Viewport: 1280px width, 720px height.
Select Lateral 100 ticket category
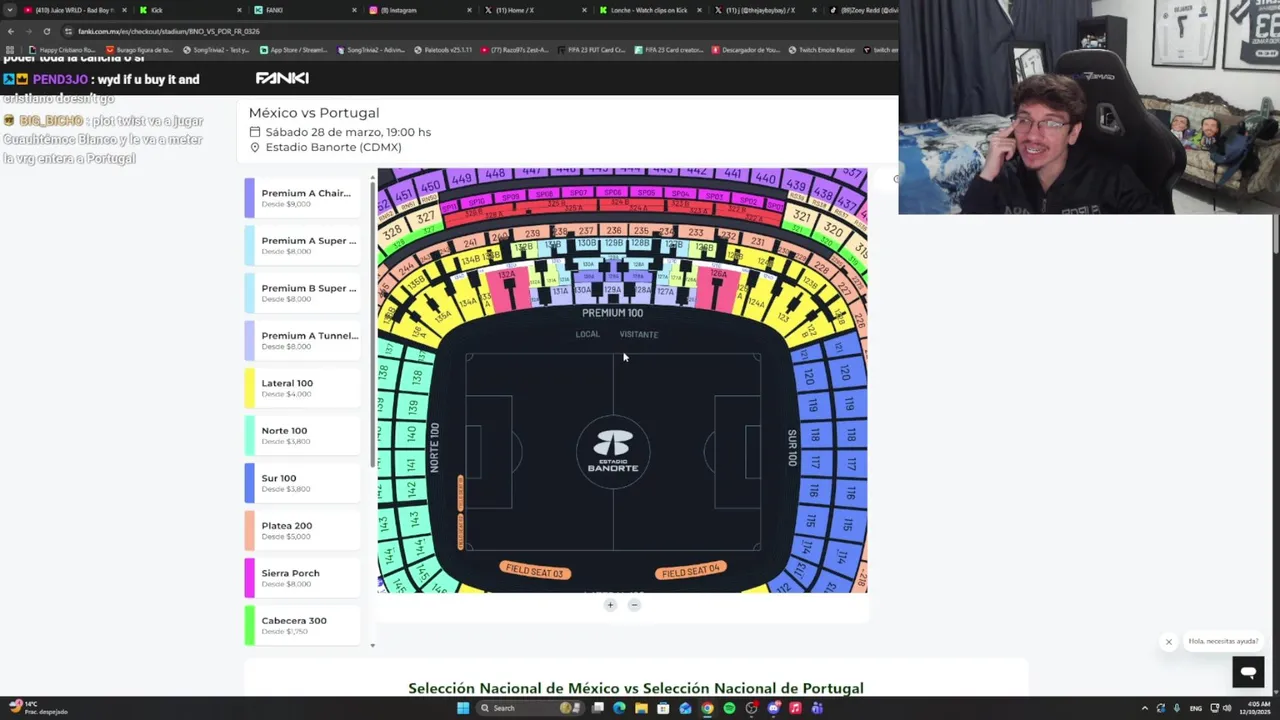(302, 388)
